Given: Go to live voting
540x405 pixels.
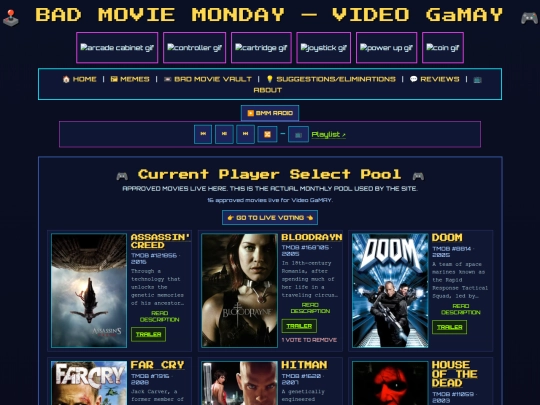Looking at the screenshot, I should [x=270, y=218].
